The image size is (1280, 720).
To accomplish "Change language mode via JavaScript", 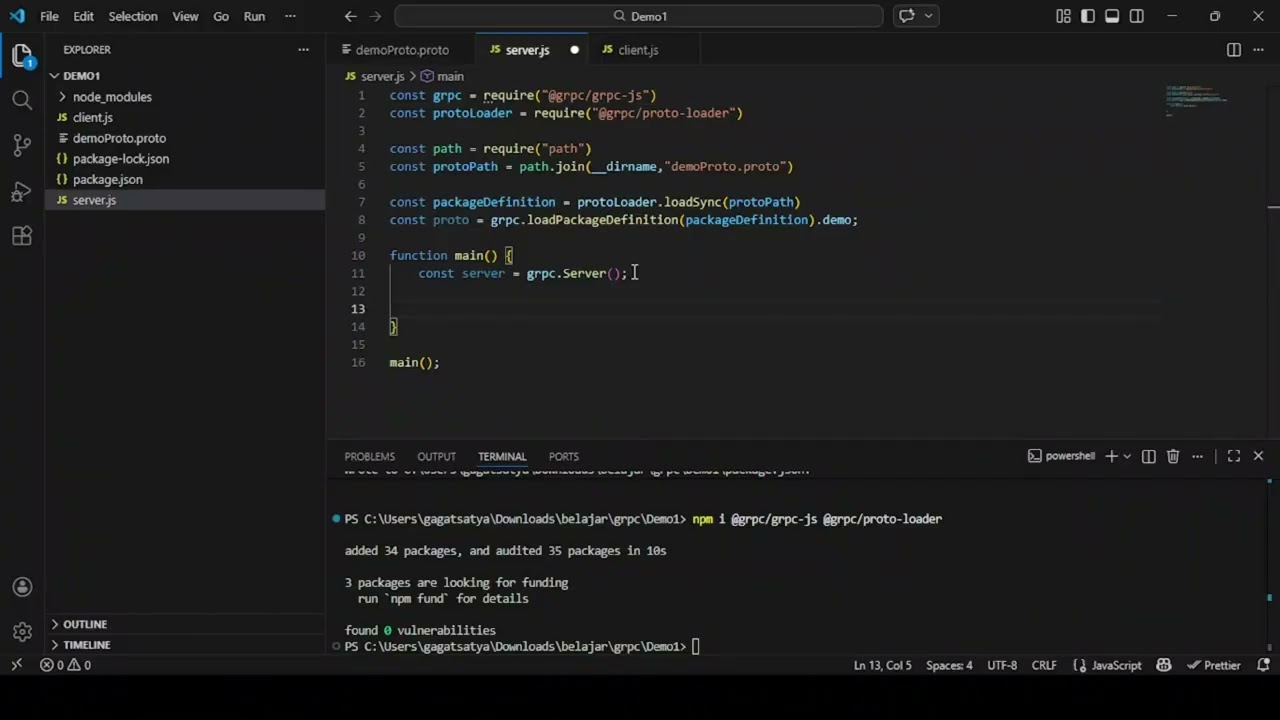I will [x=1108, y=665].
